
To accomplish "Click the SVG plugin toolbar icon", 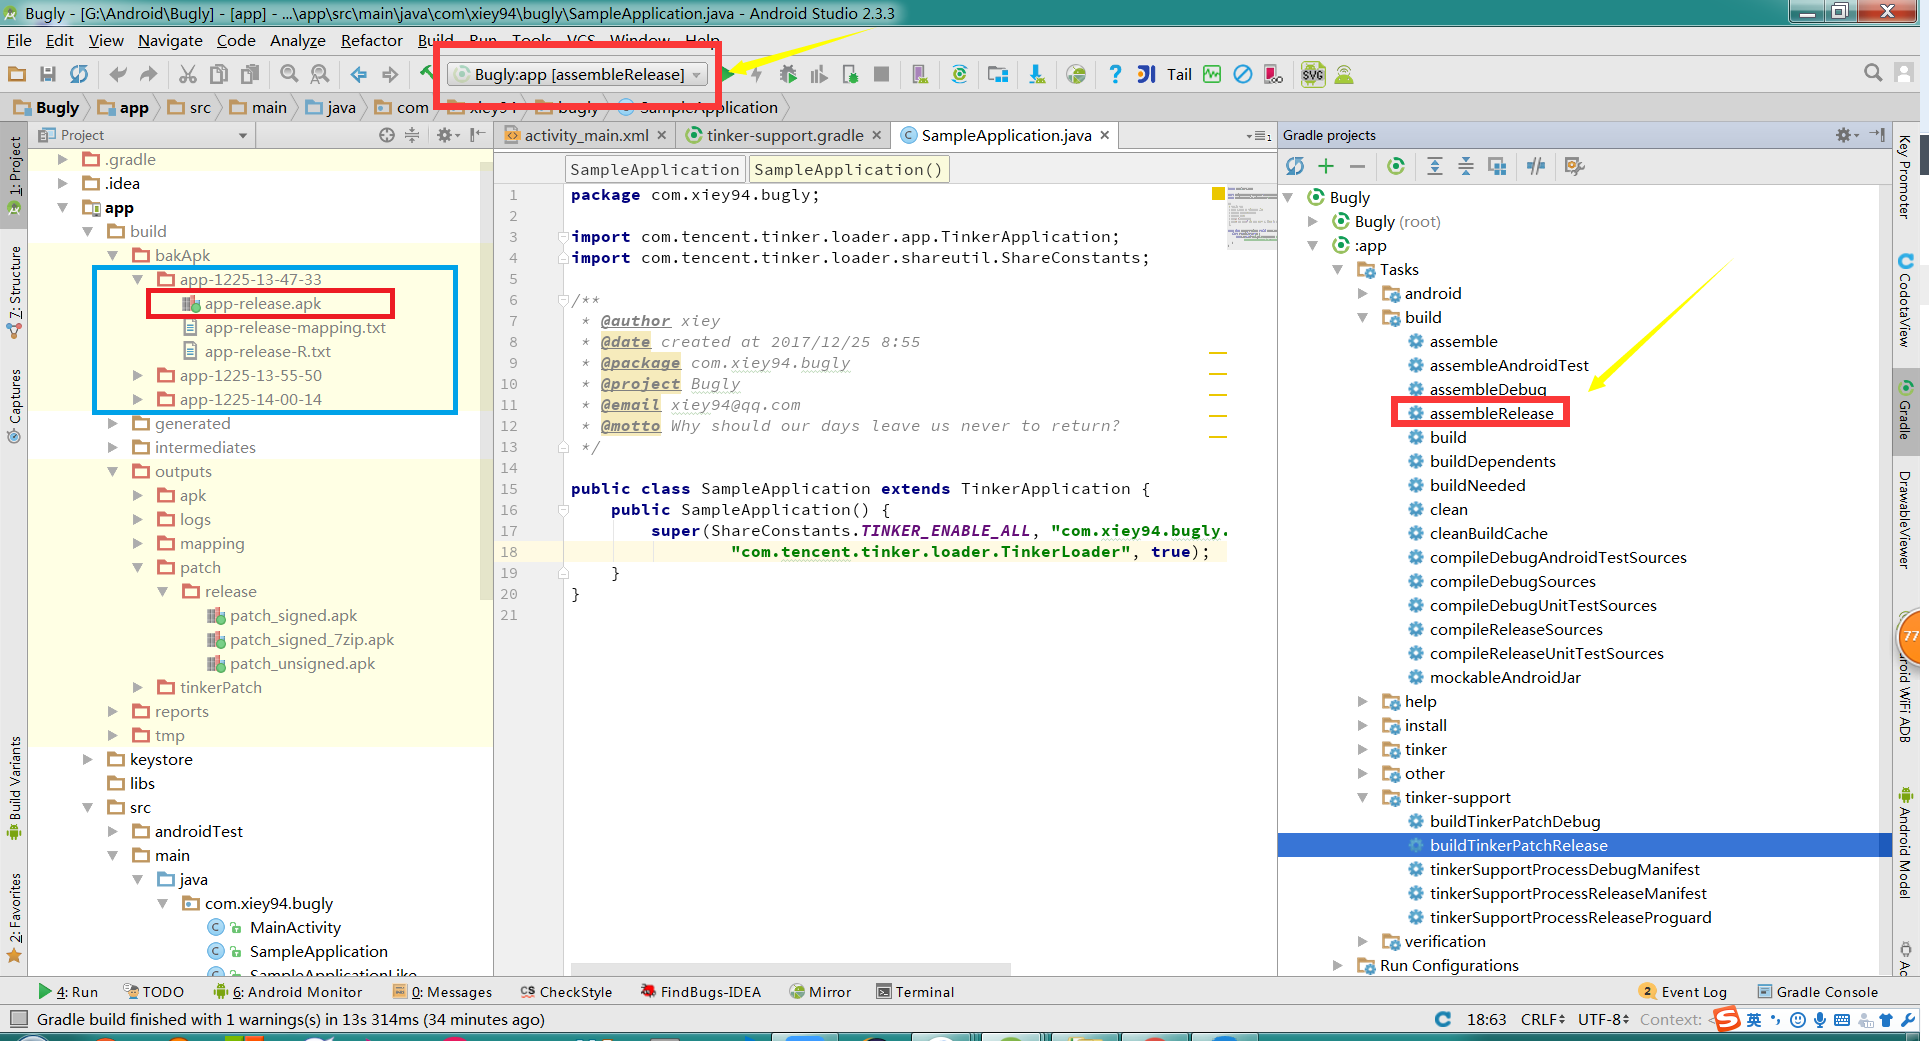I will pyautogui.click(x=1313, y=74).
